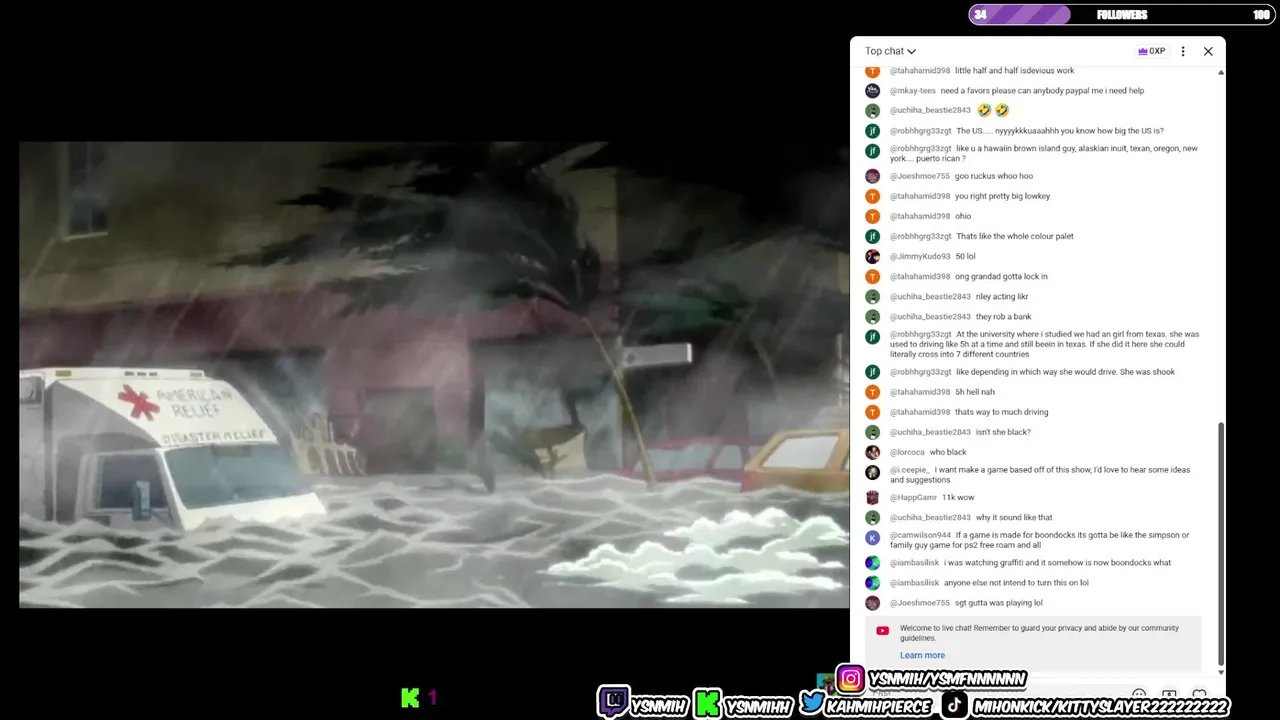The image size is (1280, 720).
Task: Click the @lorcoca username
Action: [x=907, y=452]
